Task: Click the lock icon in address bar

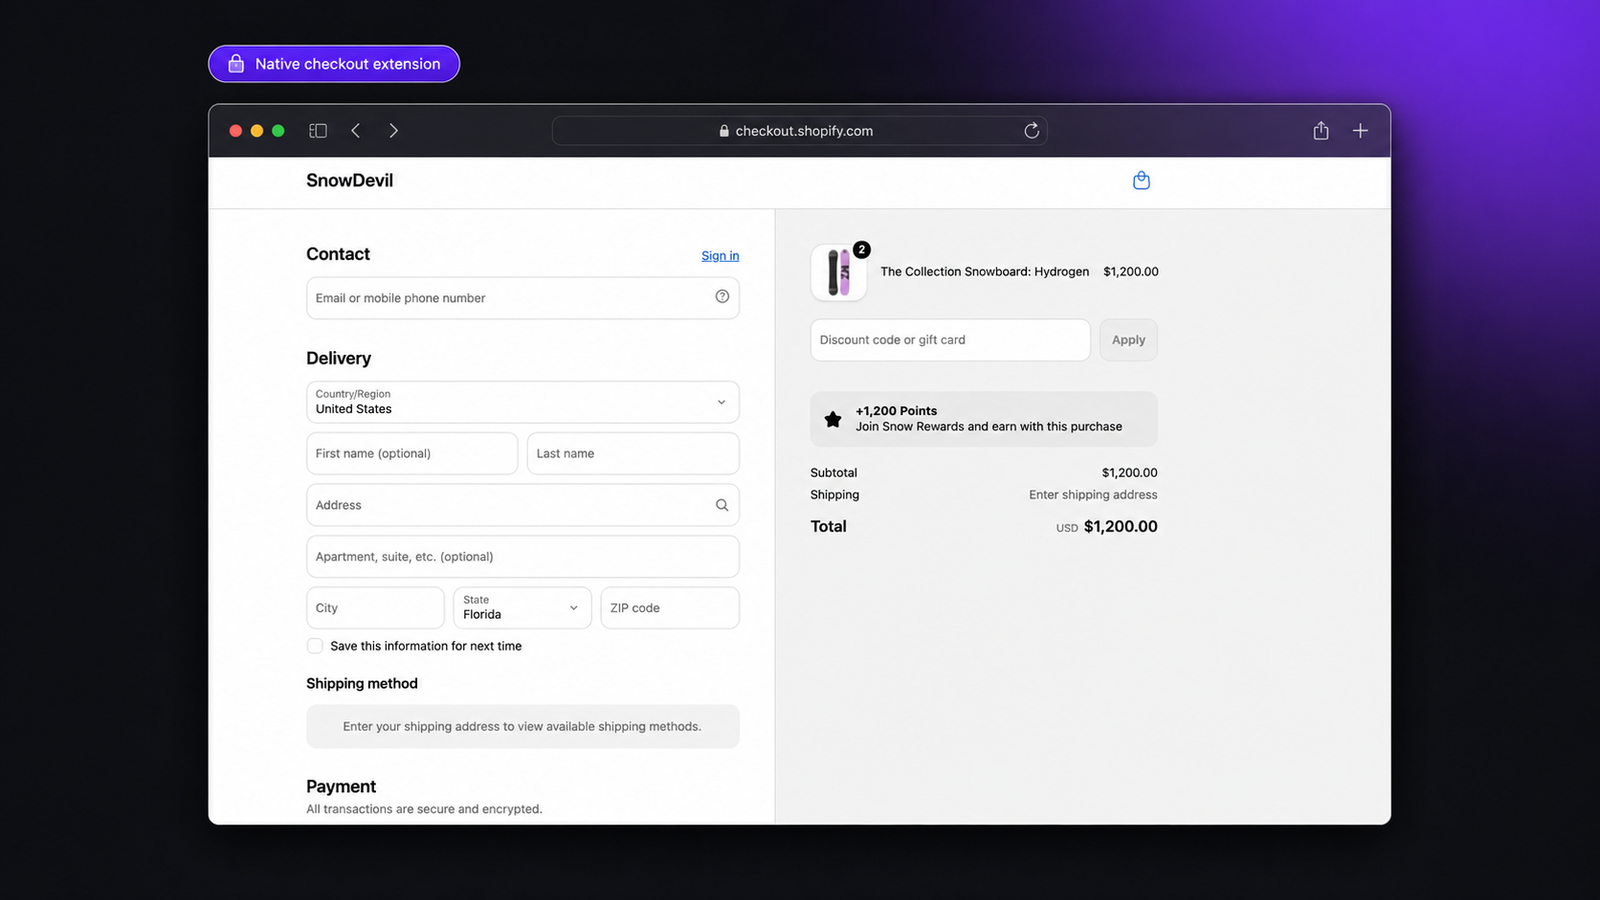Action: tap(724, 131)
